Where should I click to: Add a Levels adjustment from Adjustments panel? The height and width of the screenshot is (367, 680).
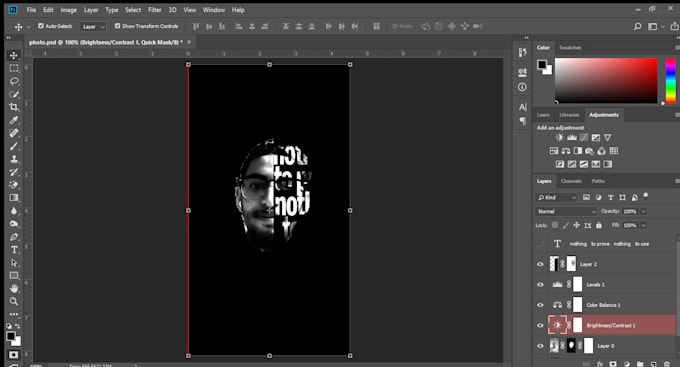pos(572,138)
